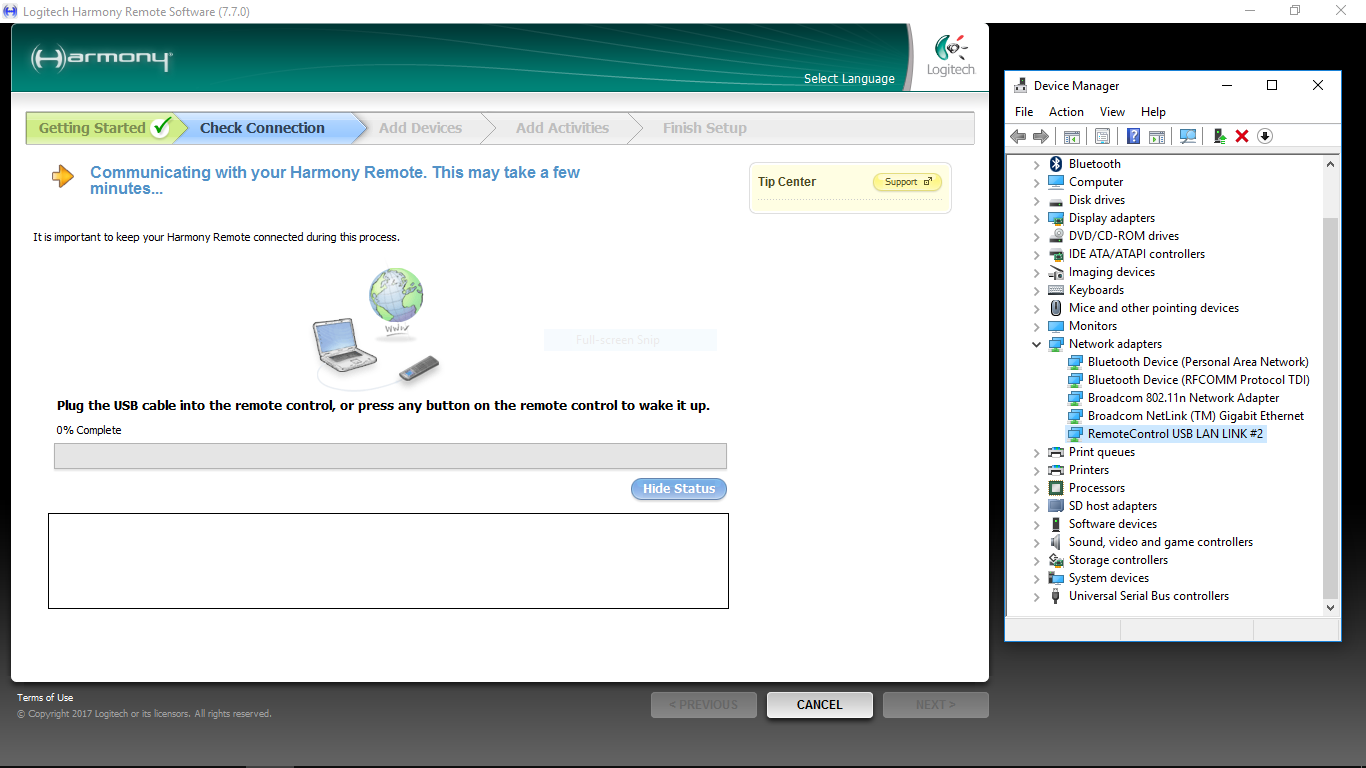
Task: Open Properties toolbar icon in Device Manager
Action: [1102, 136]
